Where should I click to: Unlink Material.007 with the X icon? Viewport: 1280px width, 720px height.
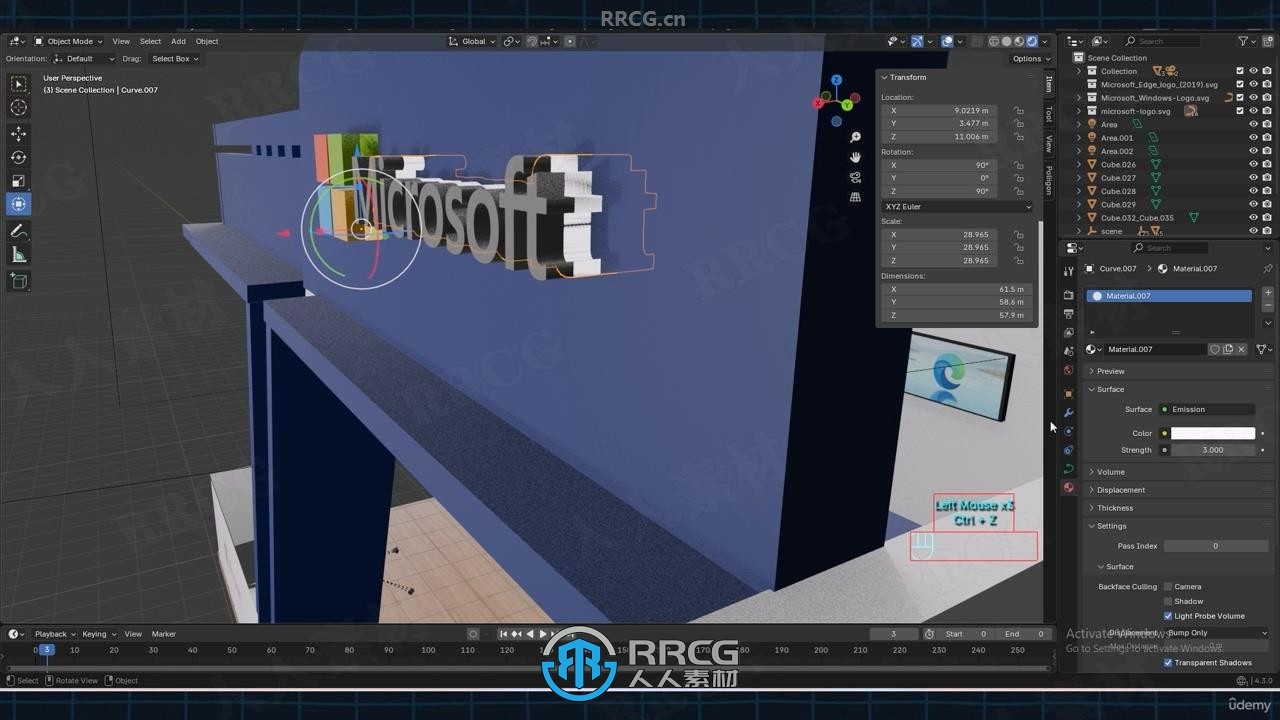click(1241, 349)
